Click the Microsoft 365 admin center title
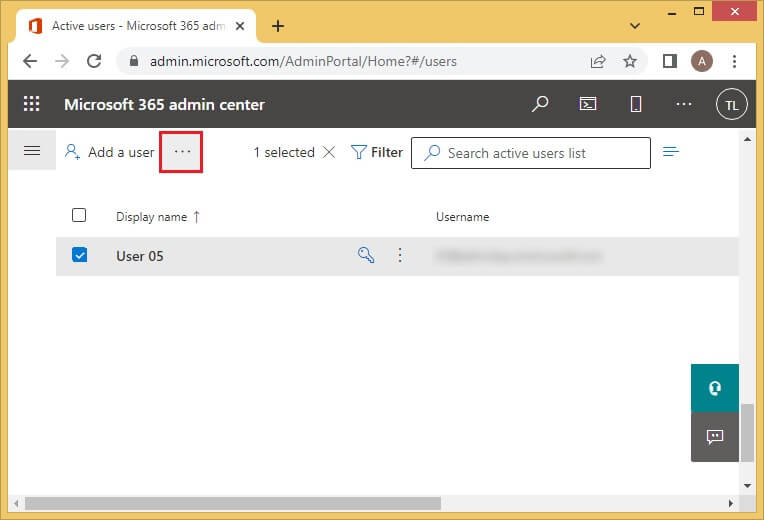The width and height of the screenshot is (764, 520). (164, 104)
